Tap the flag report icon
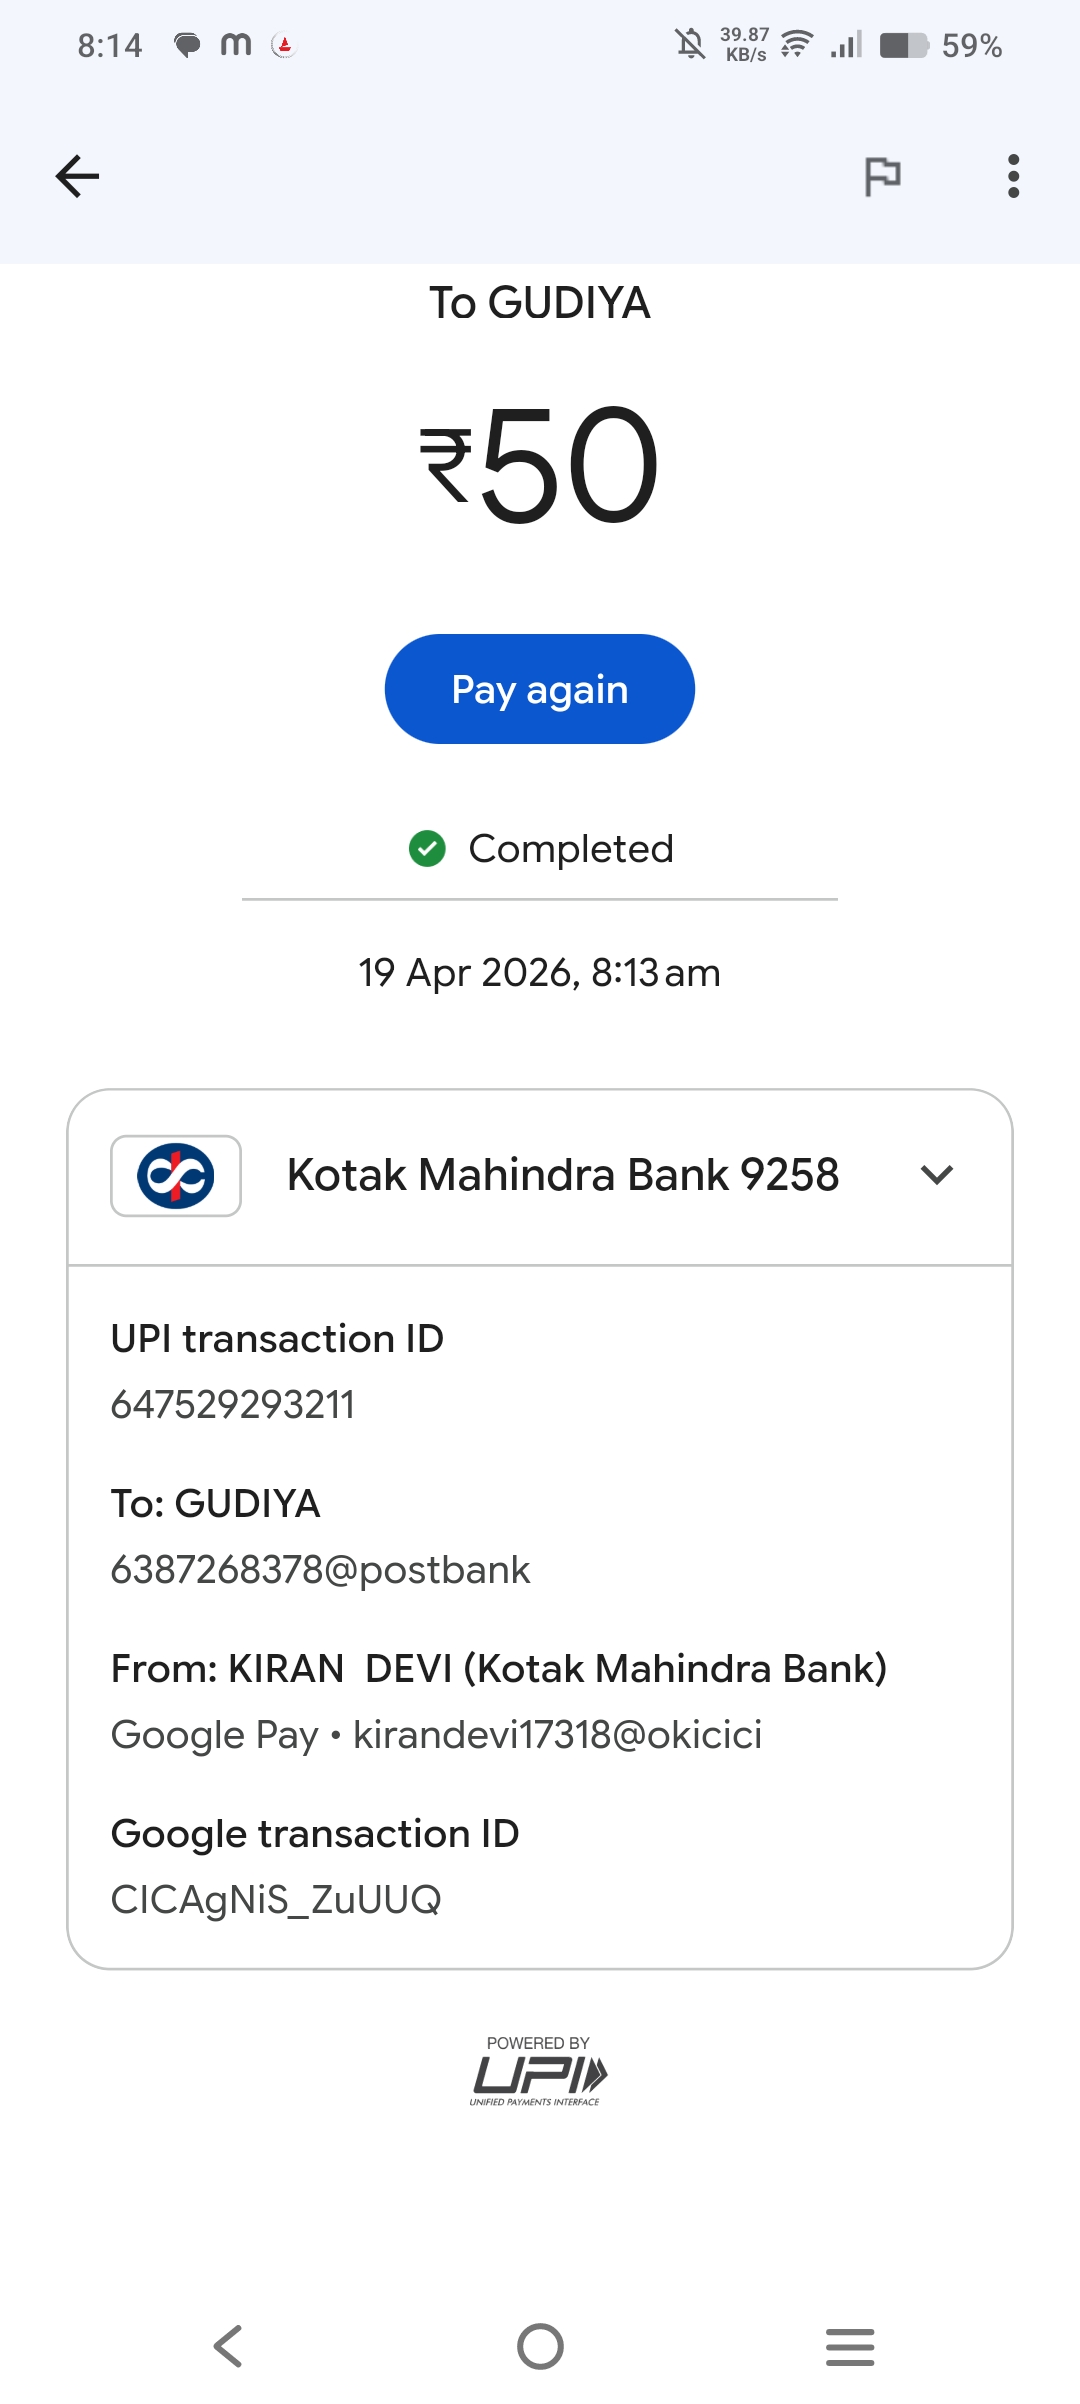Image resolution: width=1080 pixels, height=2404 pixels. 882,177
